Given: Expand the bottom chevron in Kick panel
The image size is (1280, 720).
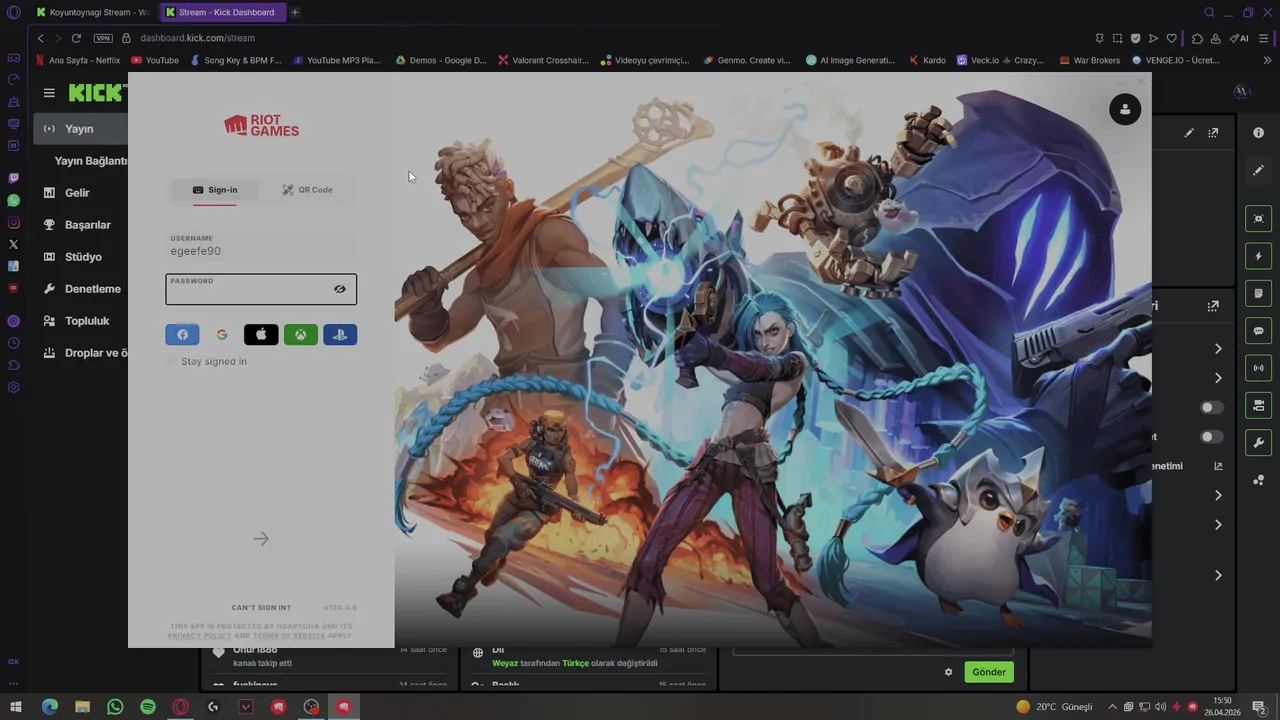Looking at the screenshot, I should [1218, 576].
